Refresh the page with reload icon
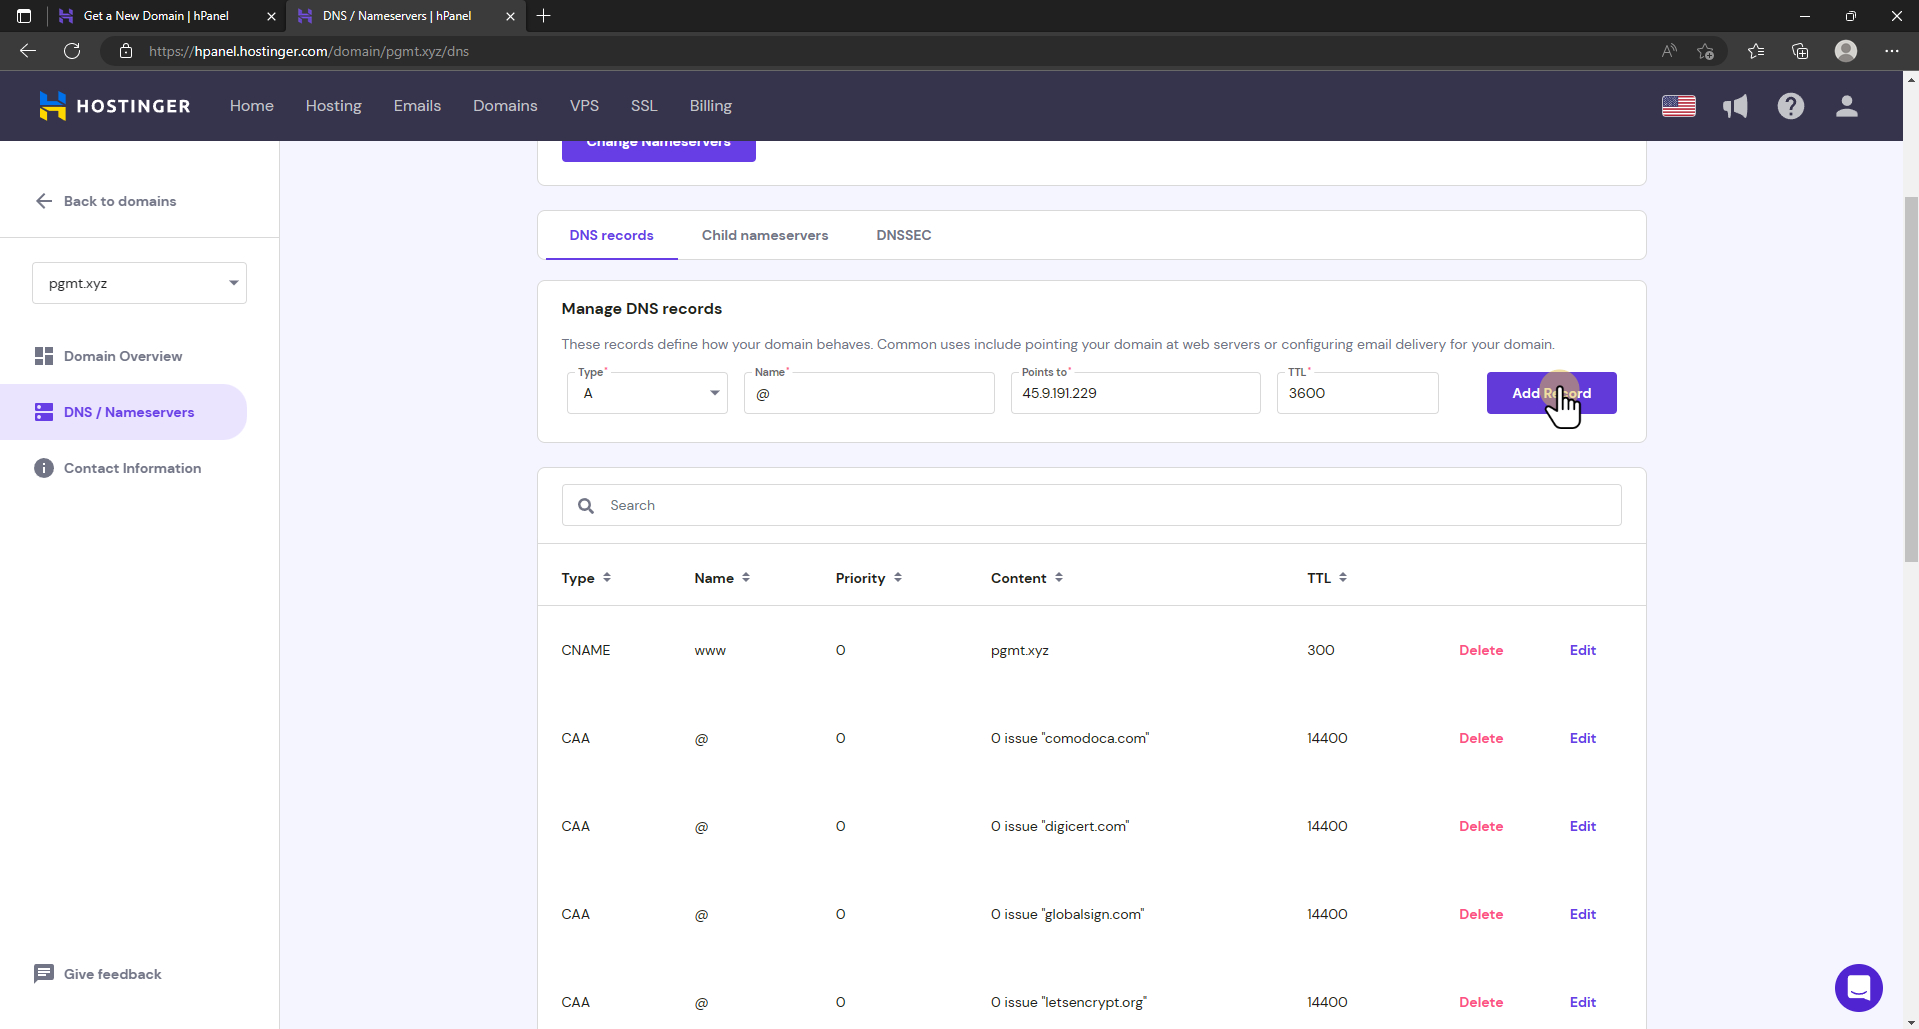Image resolution: width=1919 pixels, height=1029 pixels. (72, 51)
